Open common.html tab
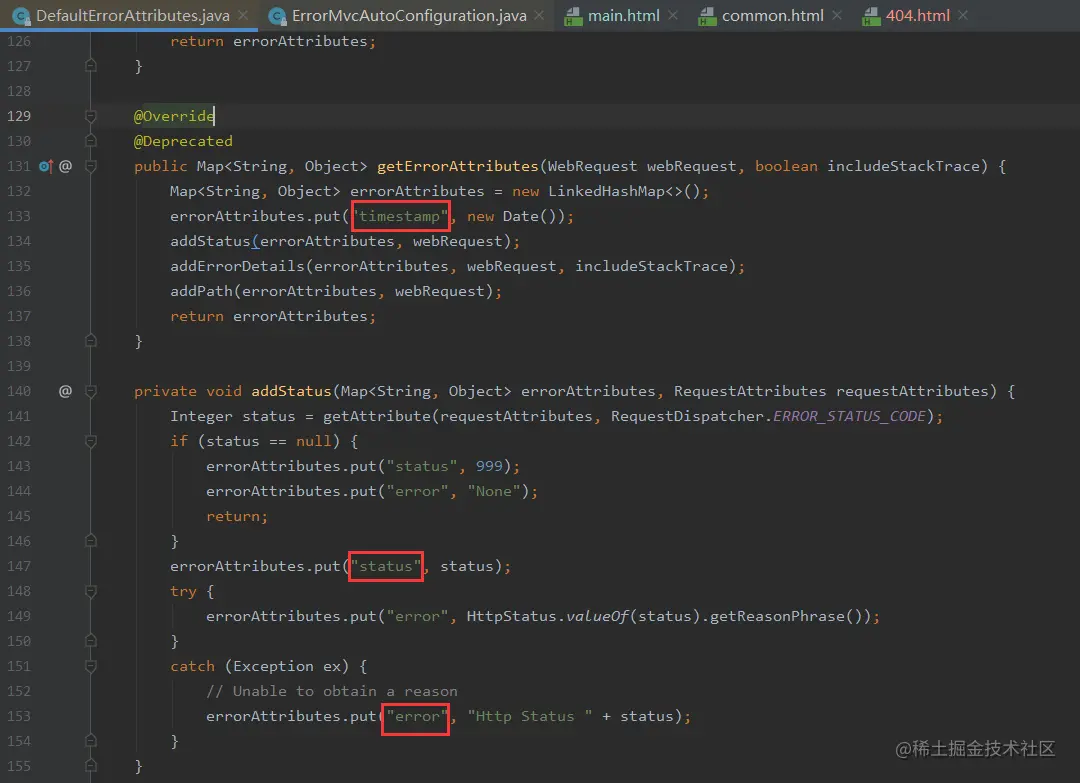Screen dimensions: 1080x783 [x=772, y=15]
